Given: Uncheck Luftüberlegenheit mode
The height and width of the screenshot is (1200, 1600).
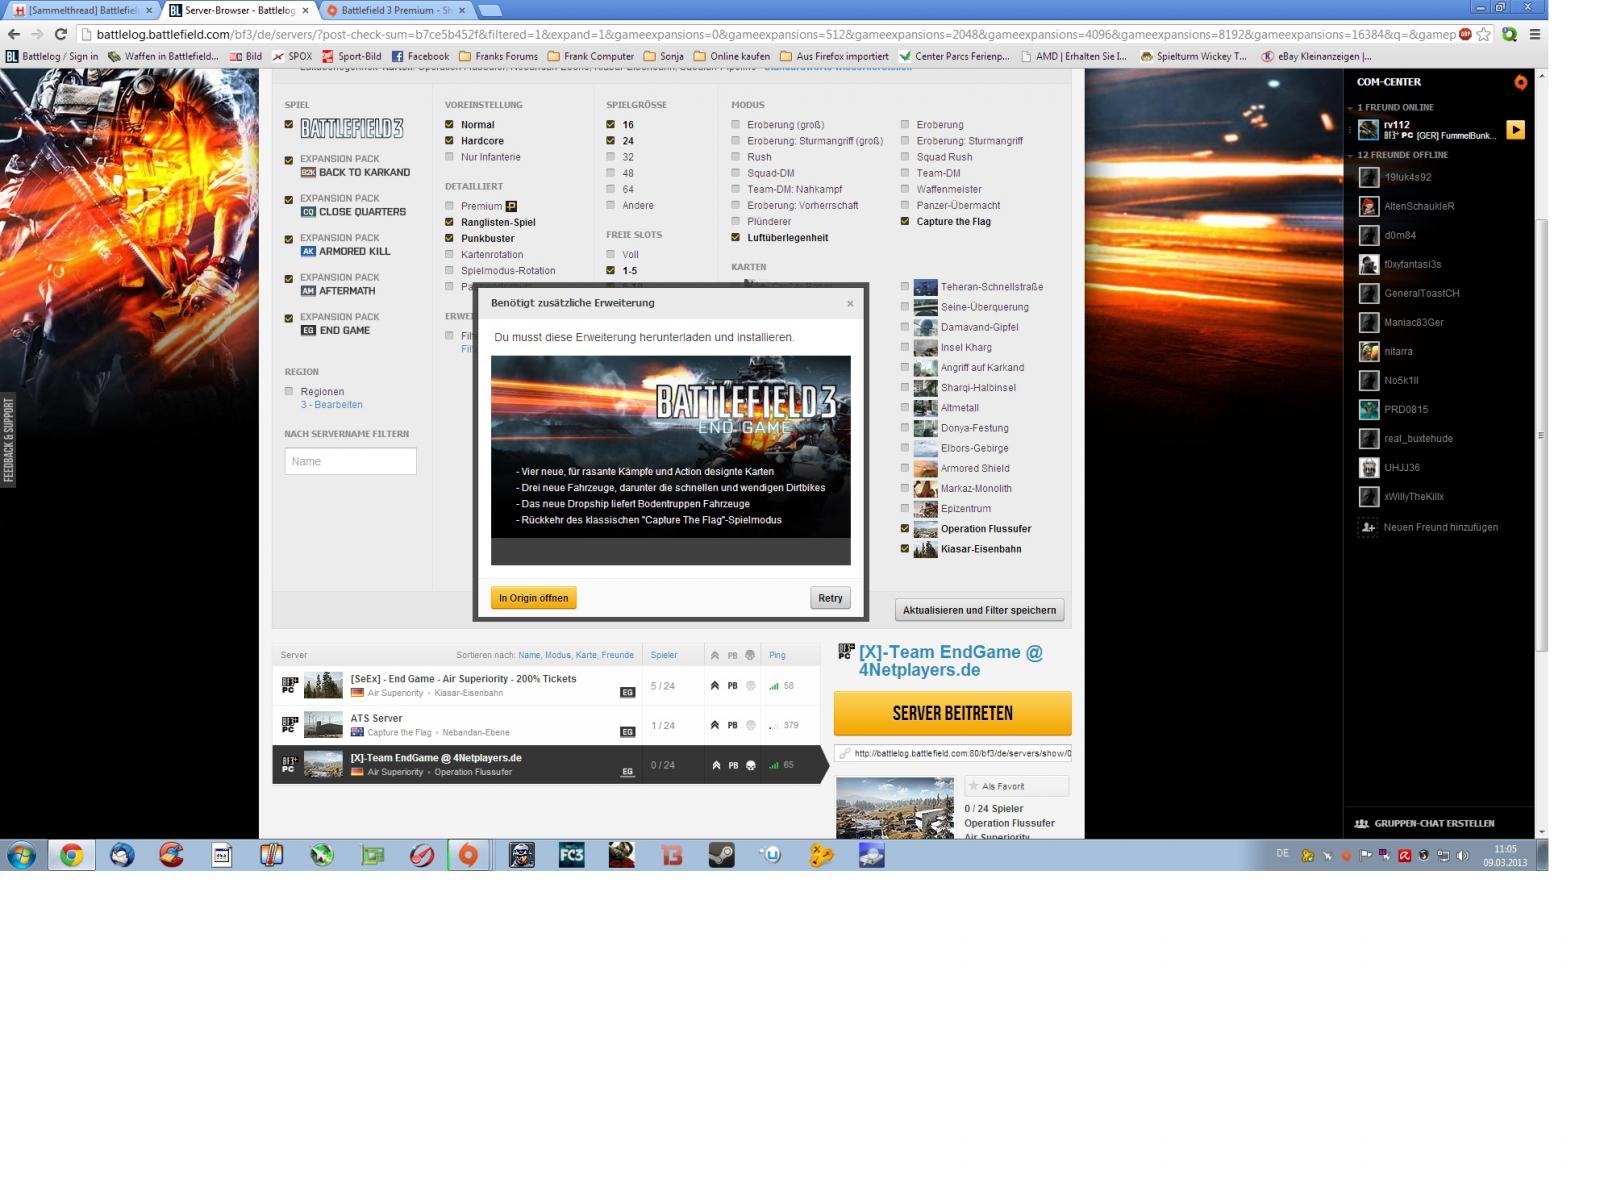Looking at the screenshot, I should click(735, 237).
